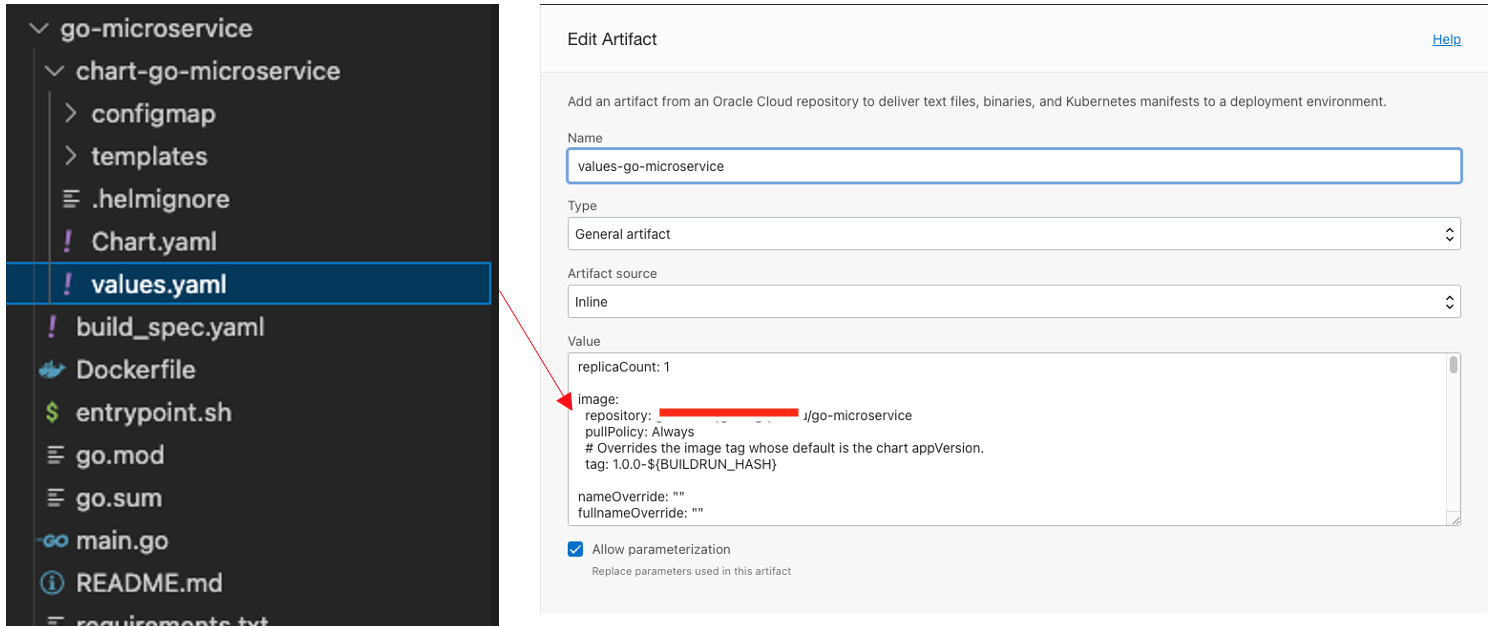Click the info icon beside README.md

pos(52,583)
